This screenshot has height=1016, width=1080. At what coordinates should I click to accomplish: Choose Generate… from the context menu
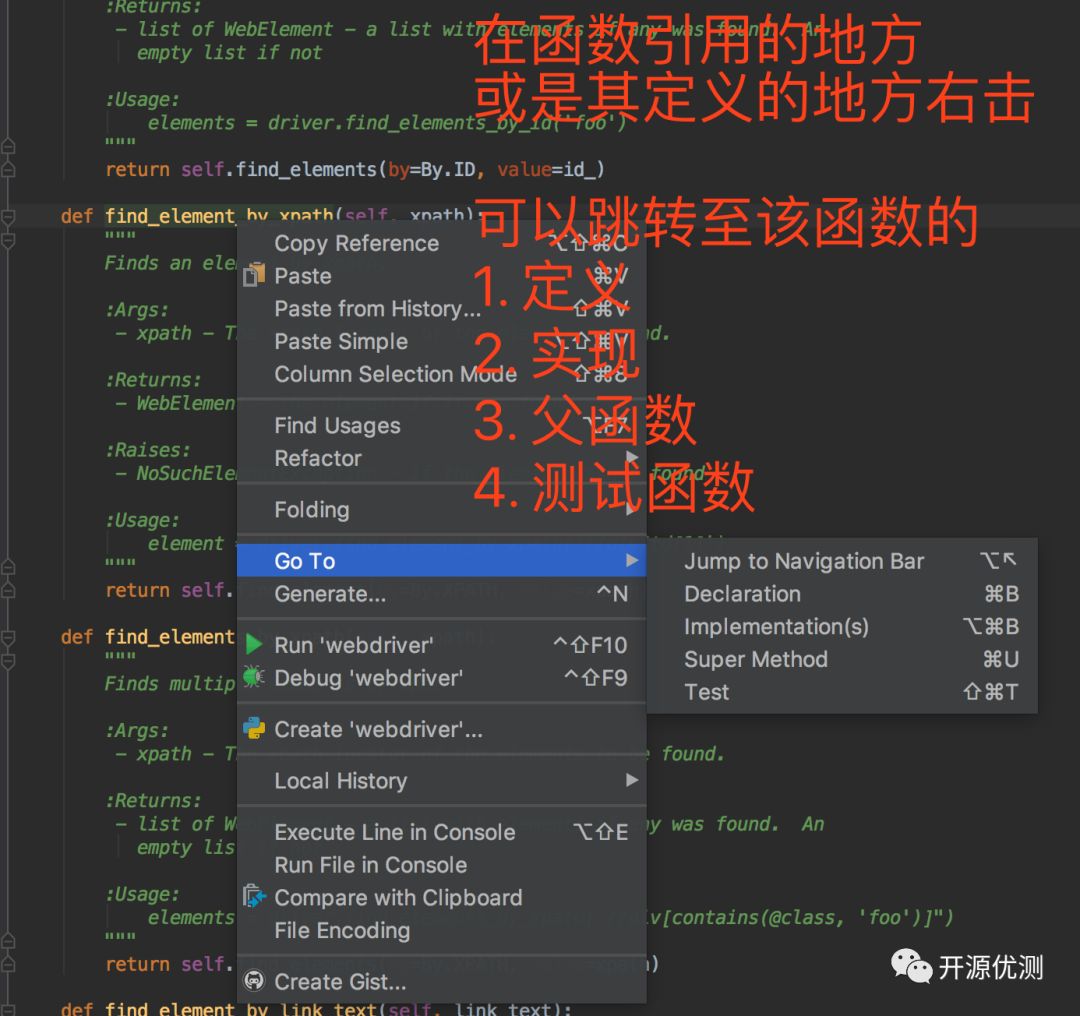(x=442, y=594)
